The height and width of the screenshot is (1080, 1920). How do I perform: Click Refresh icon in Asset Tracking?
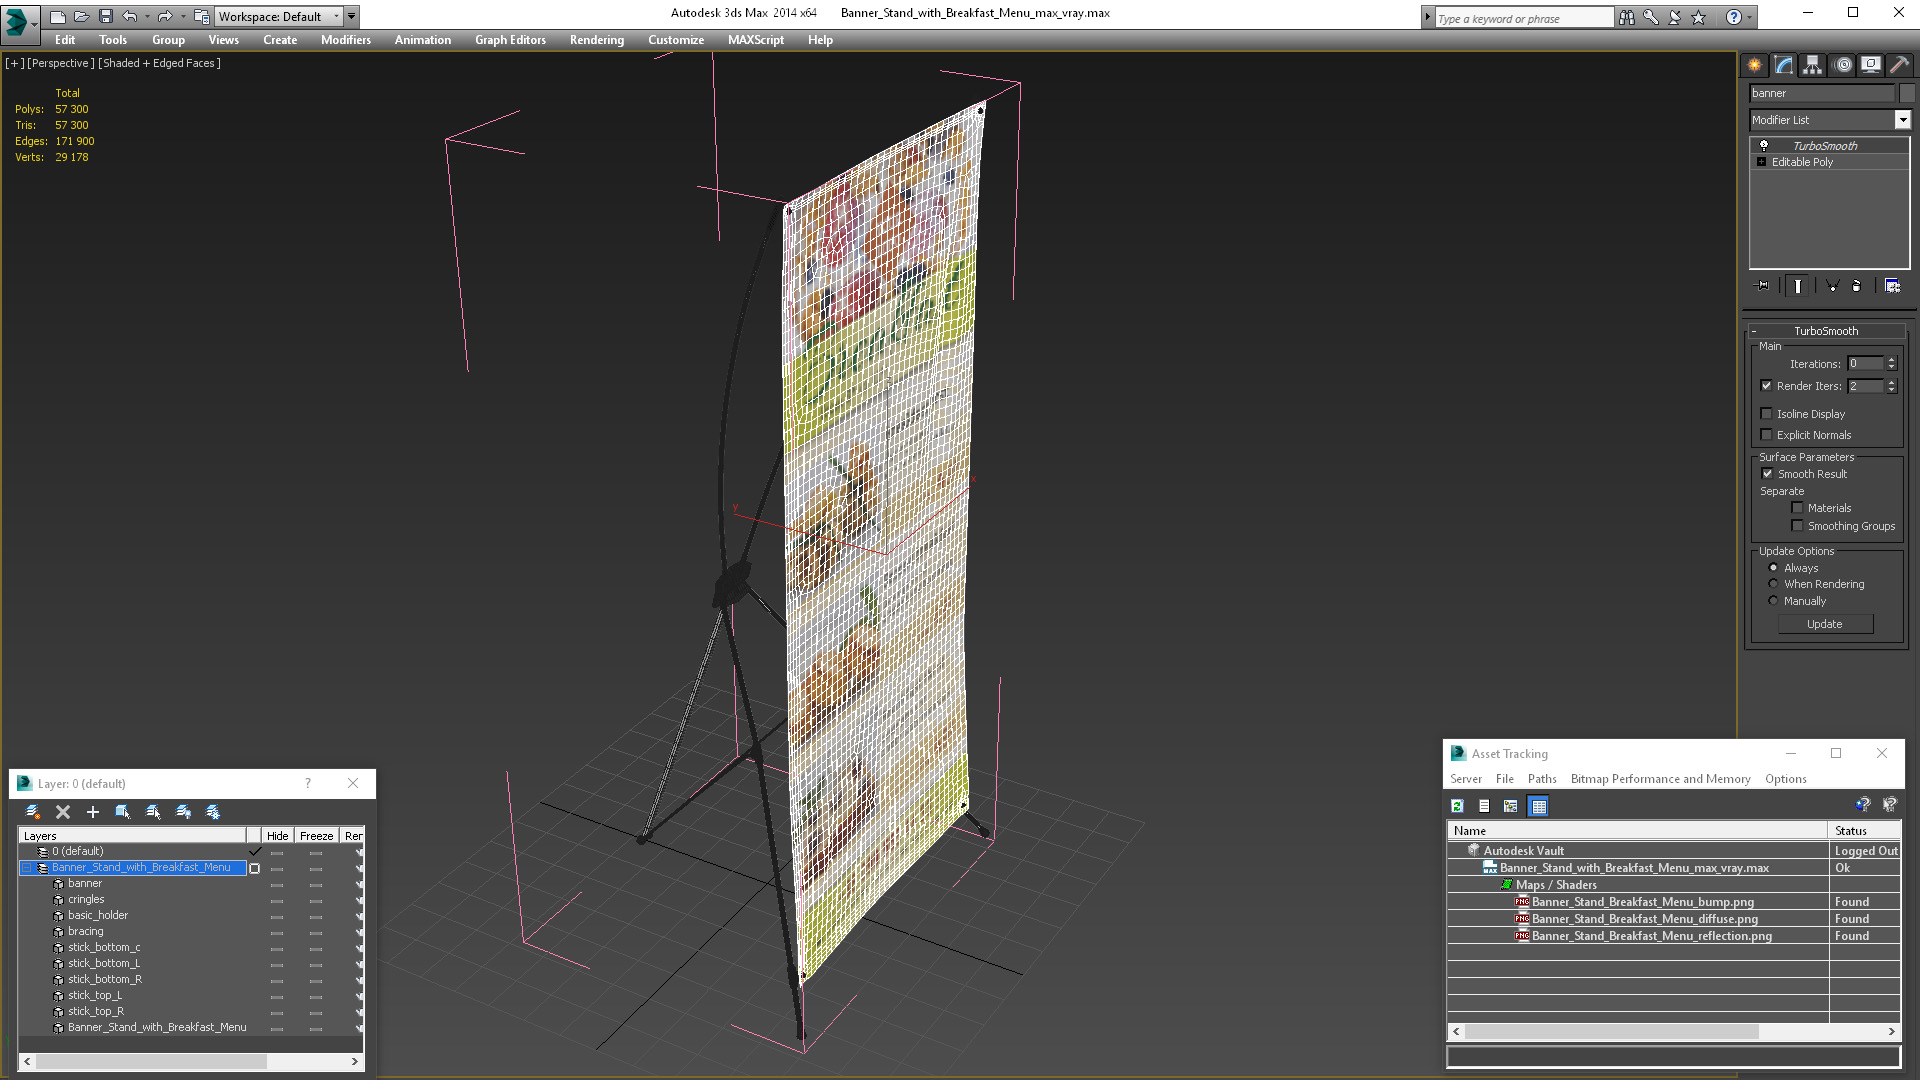click(x=1457, y=806)
